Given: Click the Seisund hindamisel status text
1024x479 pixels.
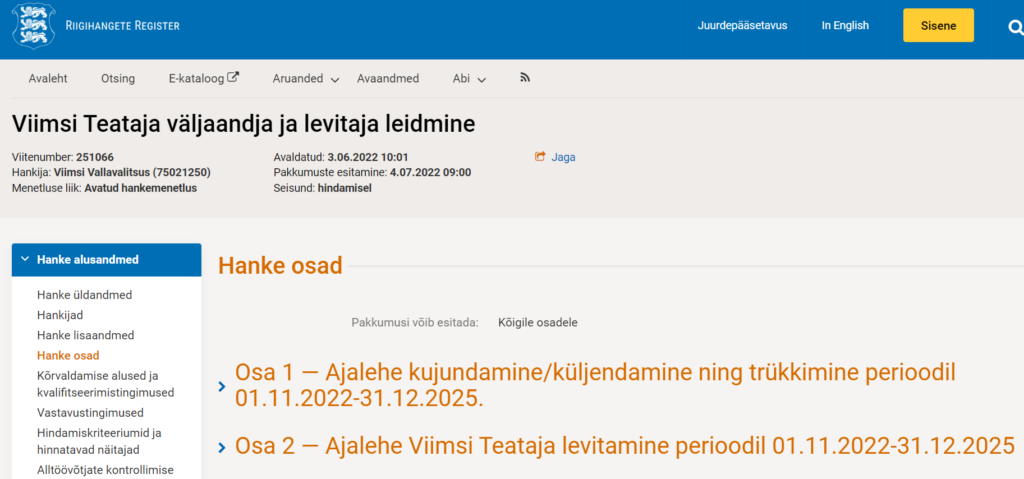Looking at the screenshot, I should tap(344, 188).
